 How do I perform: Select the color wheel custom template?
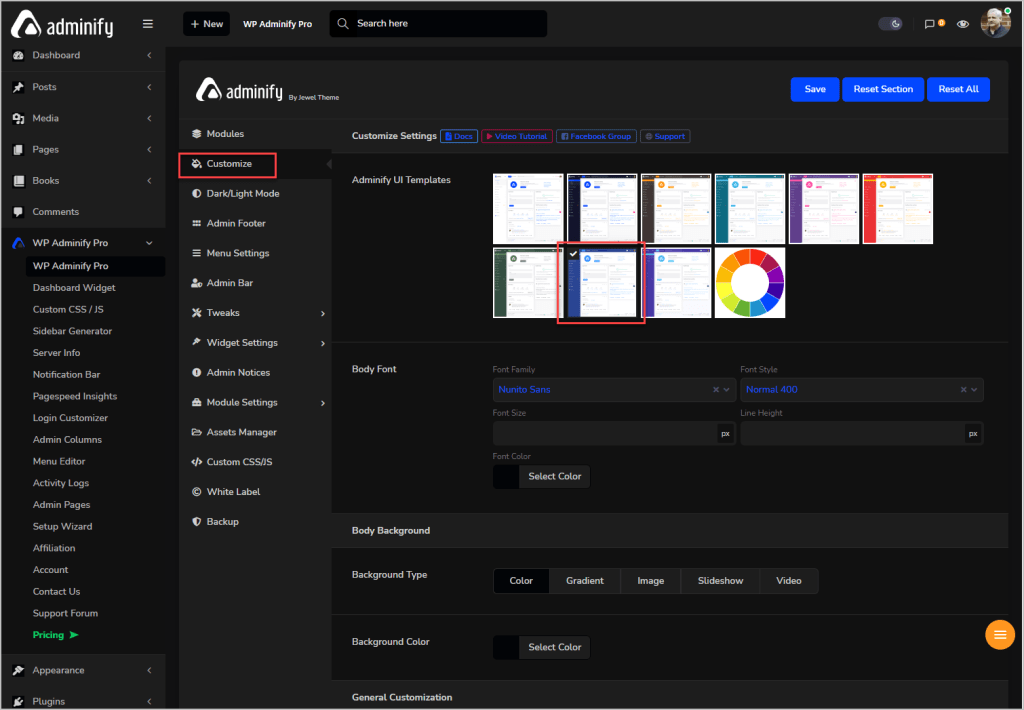point(750,283)
